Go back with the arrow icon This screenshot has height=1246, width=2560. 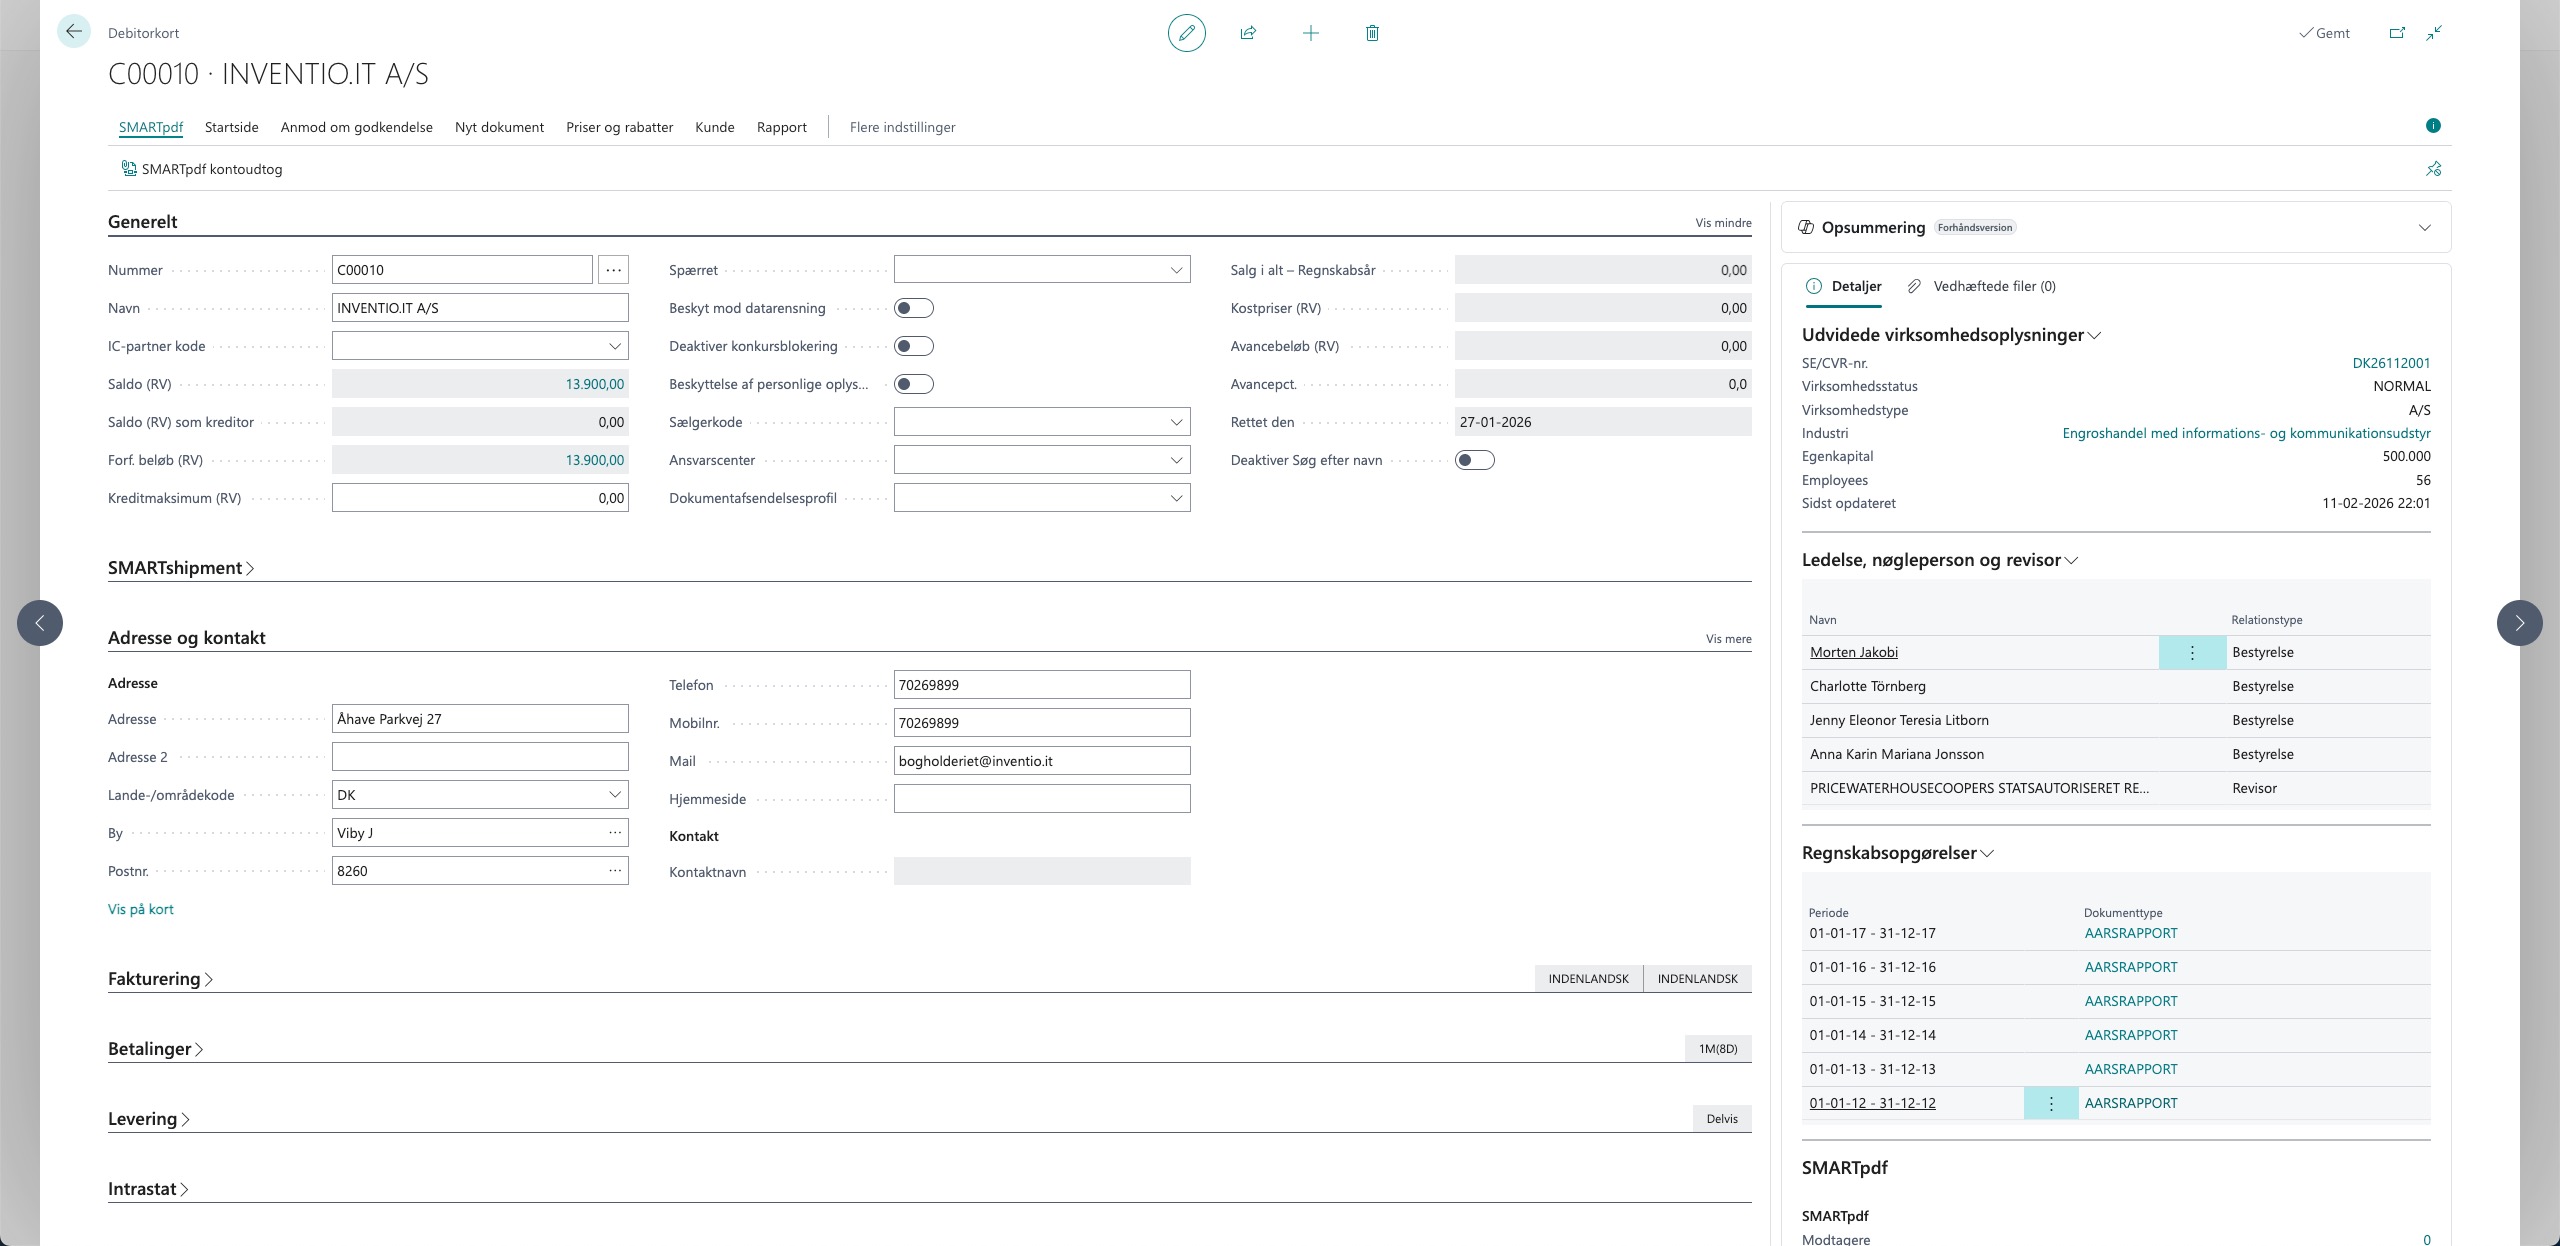[74, 32]
